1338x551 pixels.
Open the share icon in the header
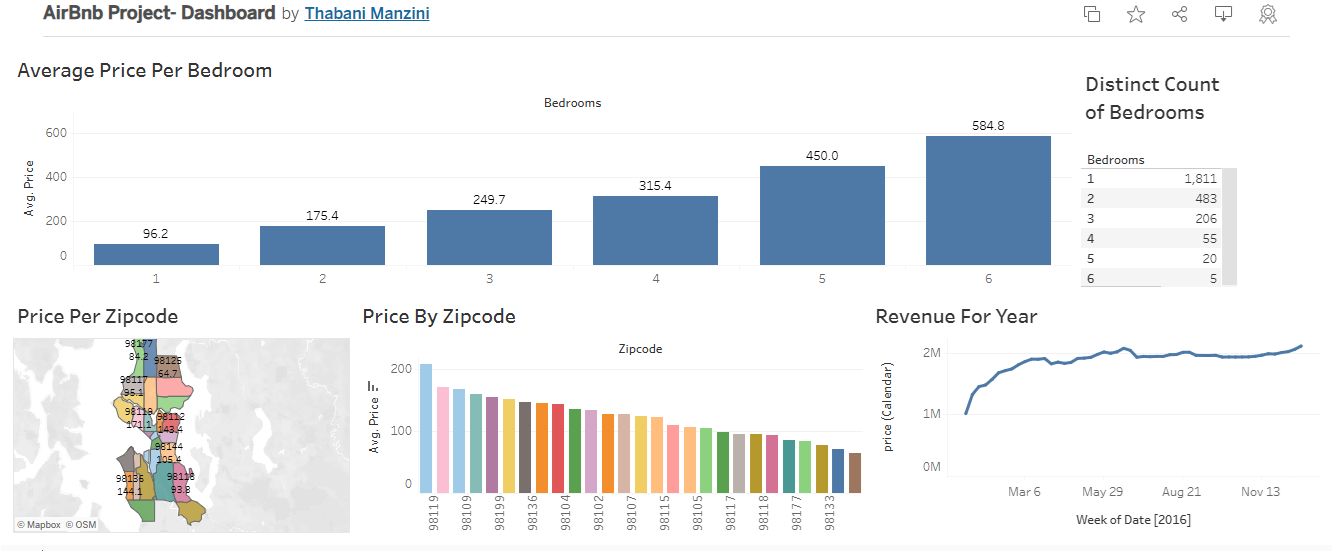point(1180,14)
